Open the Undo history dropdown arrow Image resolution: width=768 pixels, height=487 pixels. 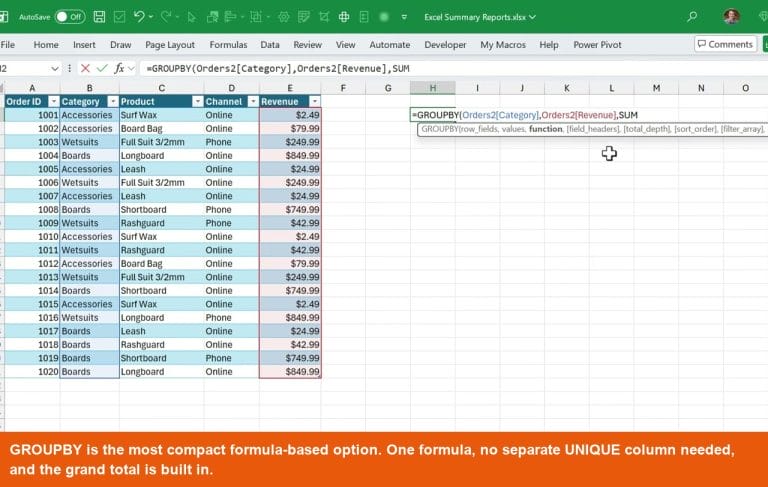[x=151, y=17]
